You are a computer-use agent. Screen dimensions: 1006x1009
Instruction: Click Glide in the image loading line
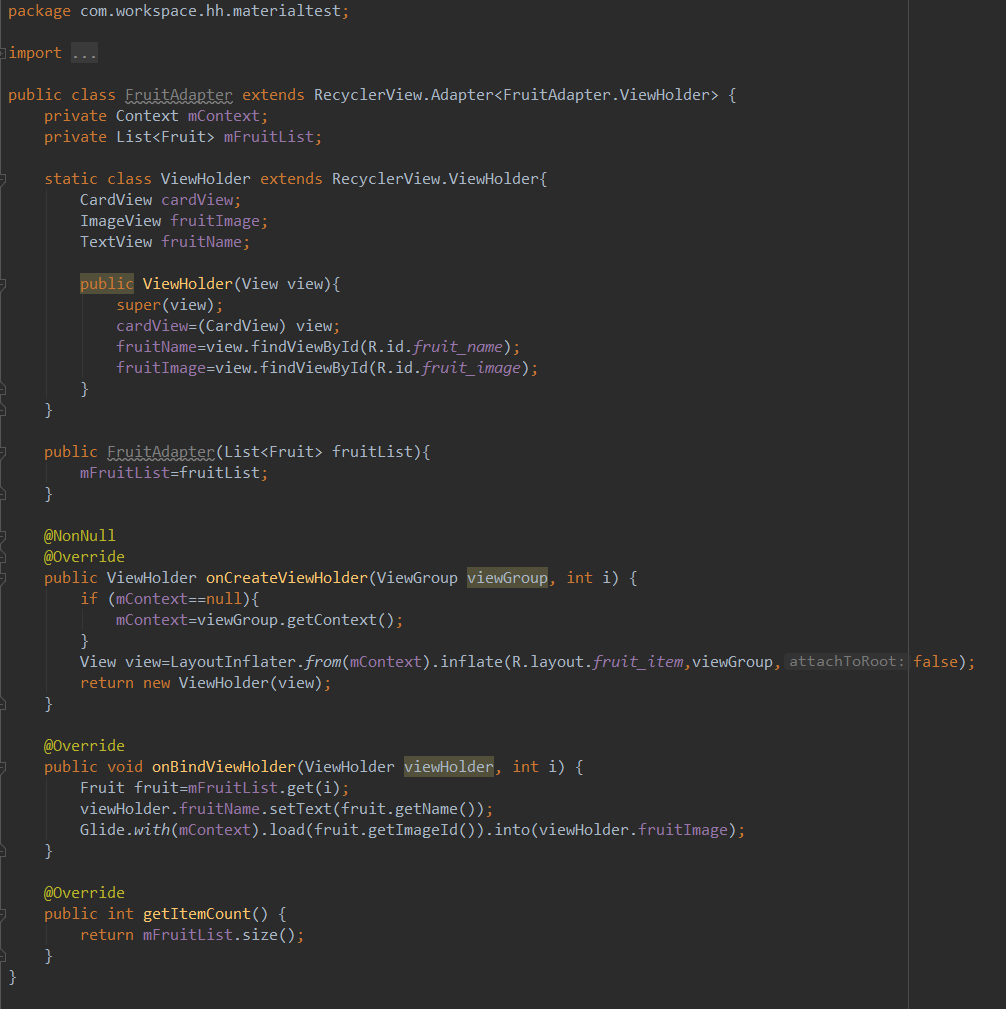click(102, 830)
